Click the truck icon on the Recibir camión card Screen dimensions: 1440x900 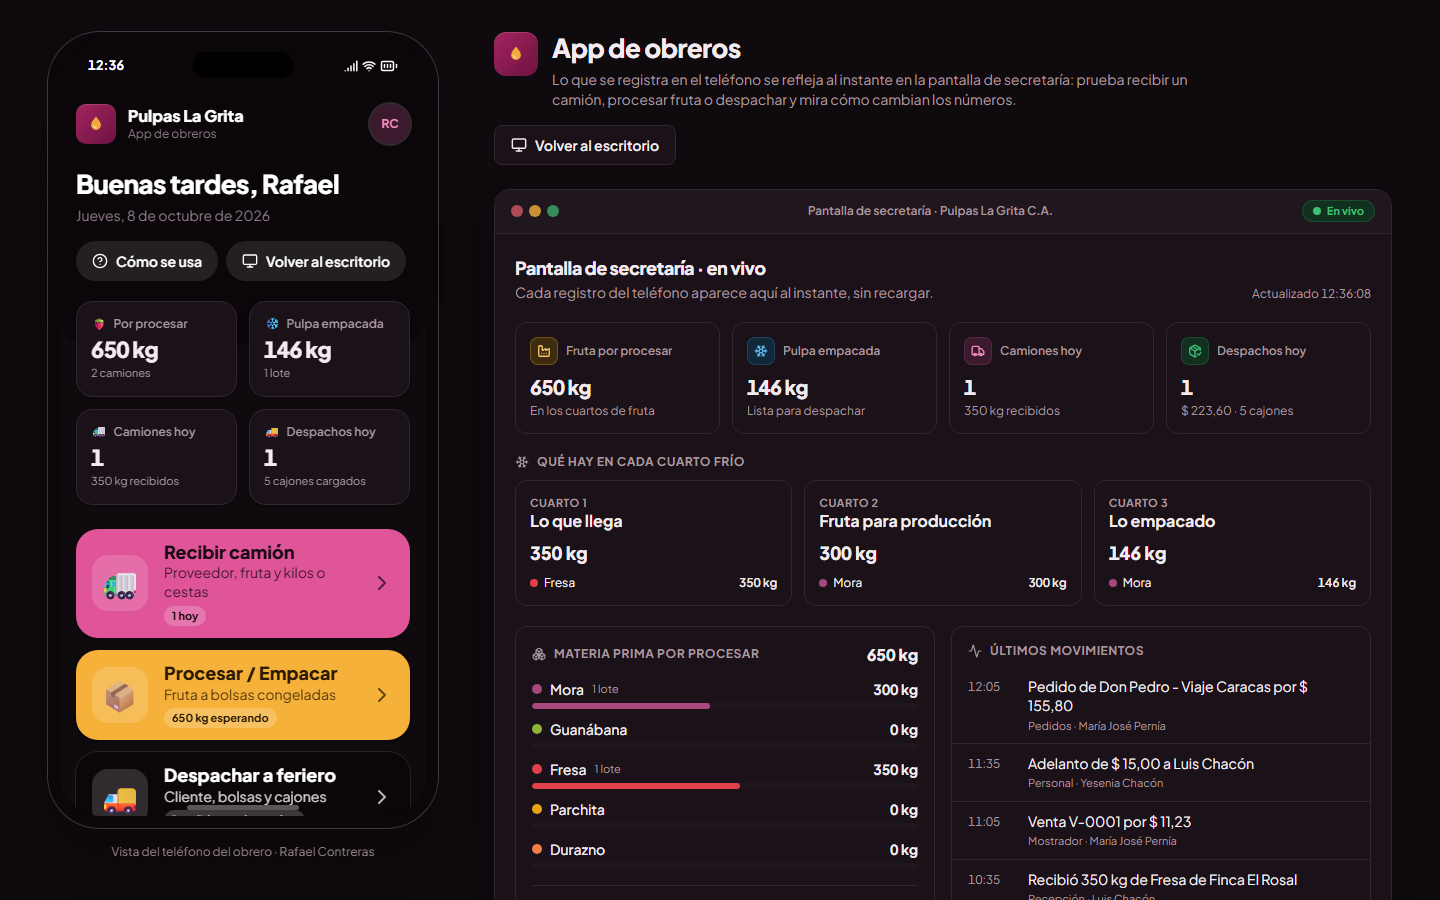120,583
